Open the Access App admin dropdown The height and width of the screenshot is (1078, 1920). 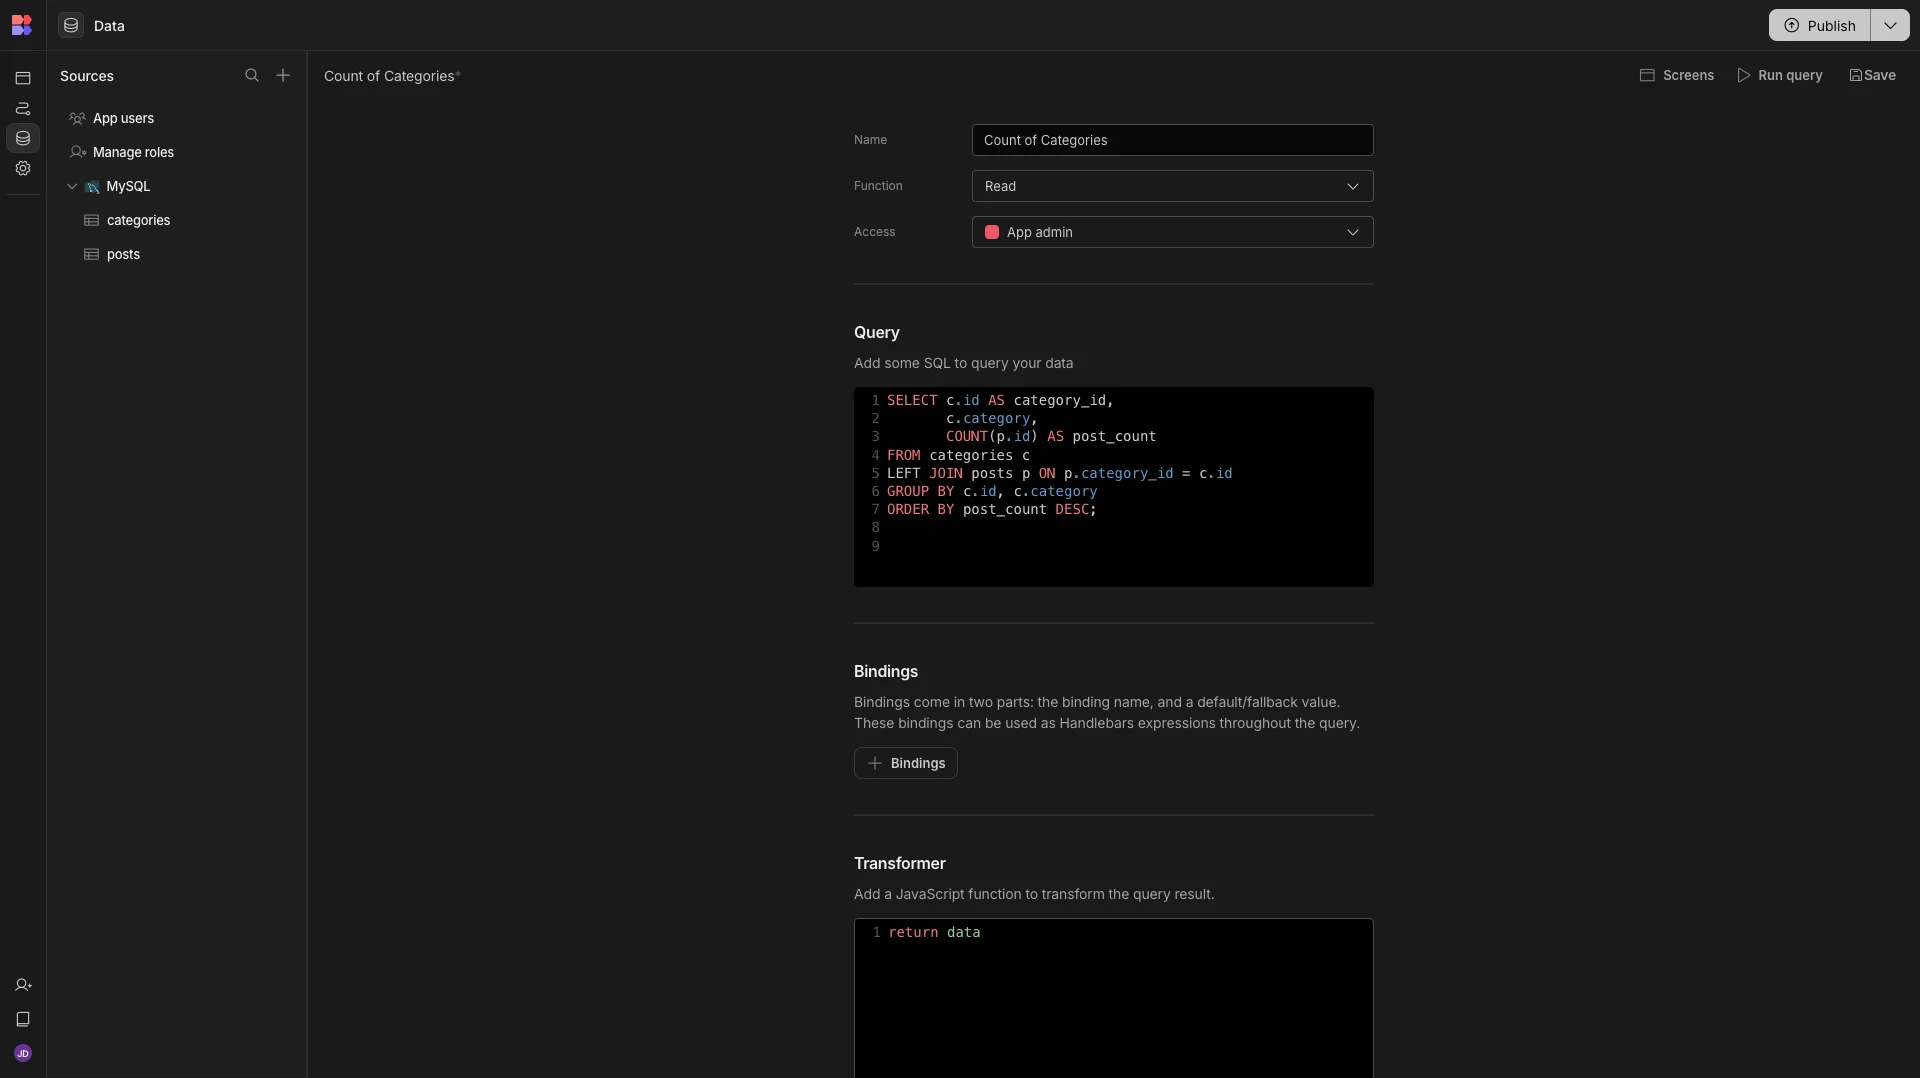tap(1172, 232)
